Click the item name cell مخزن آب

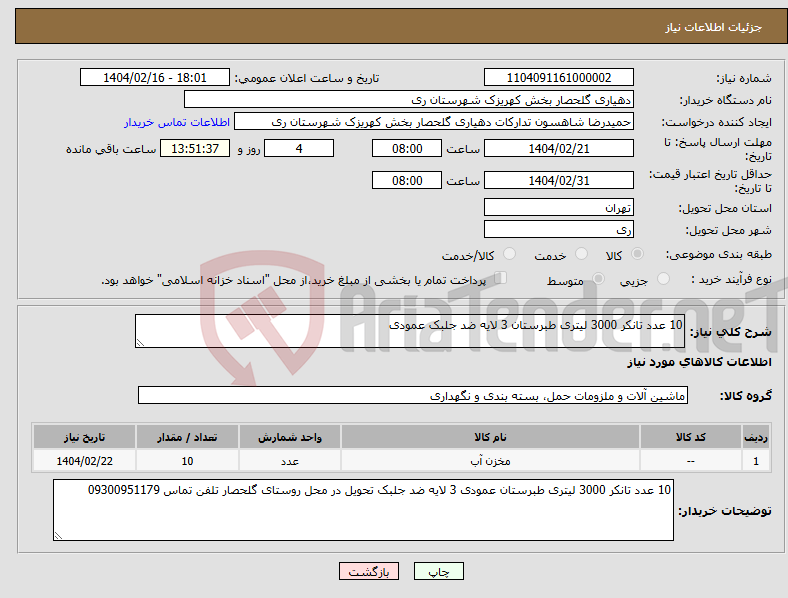pyautogui.click(x=490, y=461)
